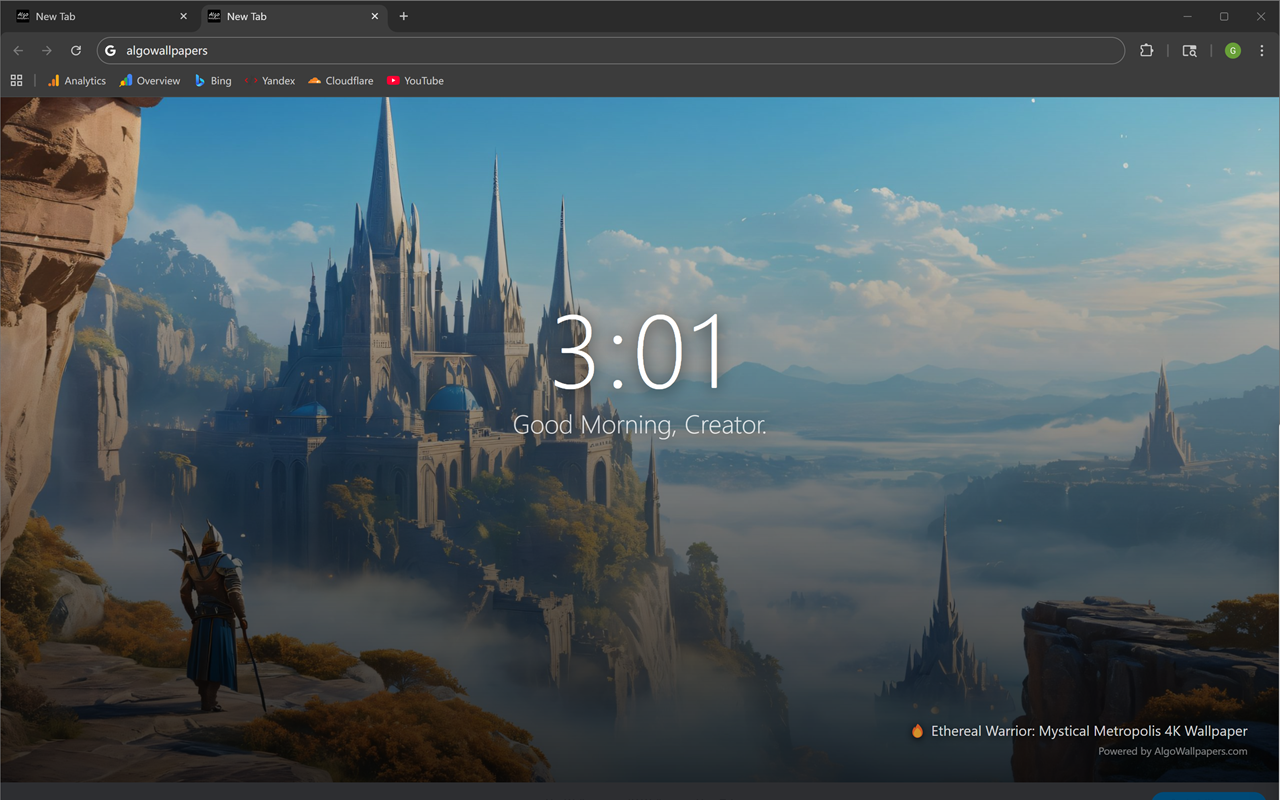Image resolution: width=1280 pixels, height=800 pixels.
Task: Open Ethereal Warrior: Mystical Metropolis wallpaper link
Action: click(1089, 731)
